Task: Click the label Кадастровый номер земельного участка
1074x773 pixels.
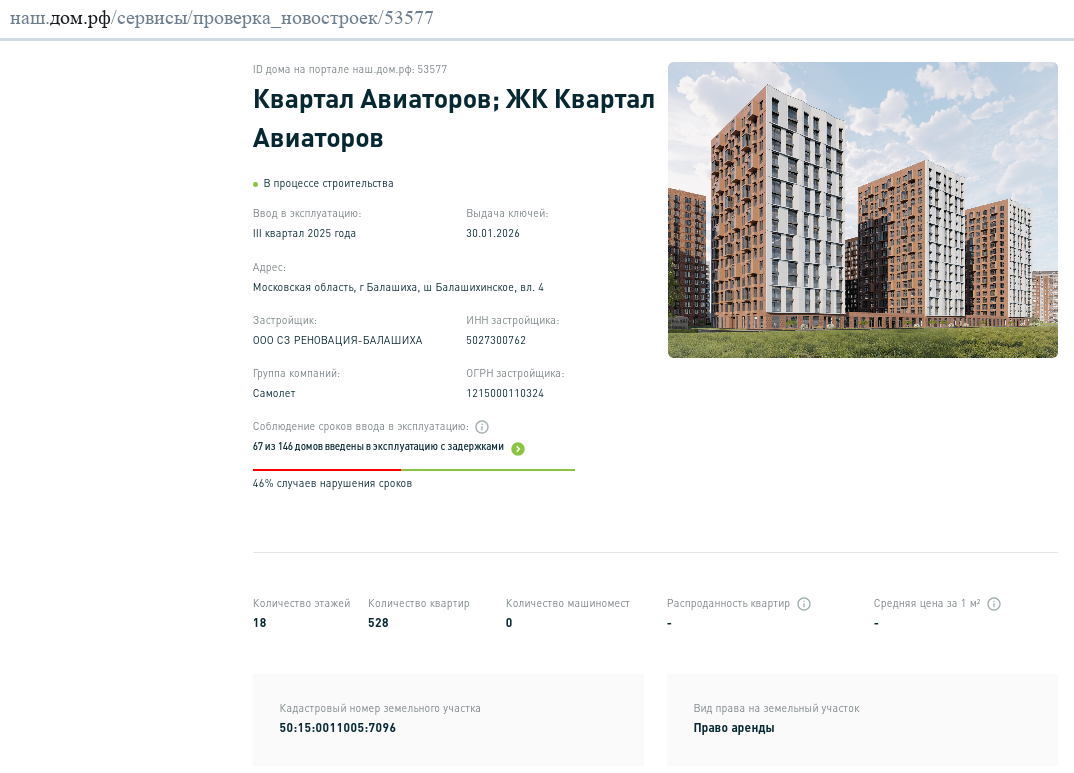Action: point(380,709)
